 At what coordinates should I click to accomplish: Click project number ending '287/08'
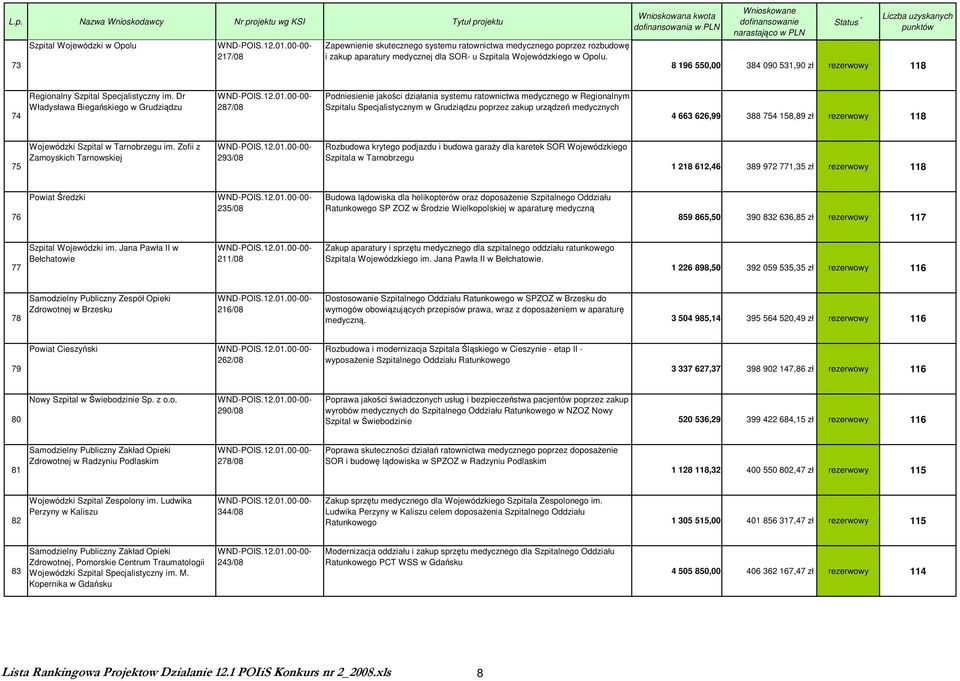tap(264, 102)
